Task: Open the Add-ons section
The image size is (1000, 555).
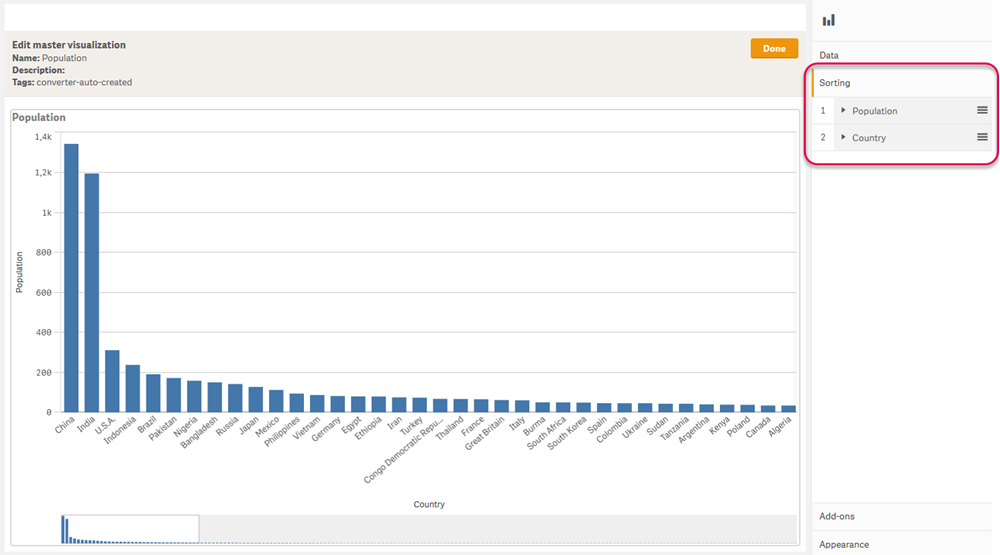Action: coord(902,516)
